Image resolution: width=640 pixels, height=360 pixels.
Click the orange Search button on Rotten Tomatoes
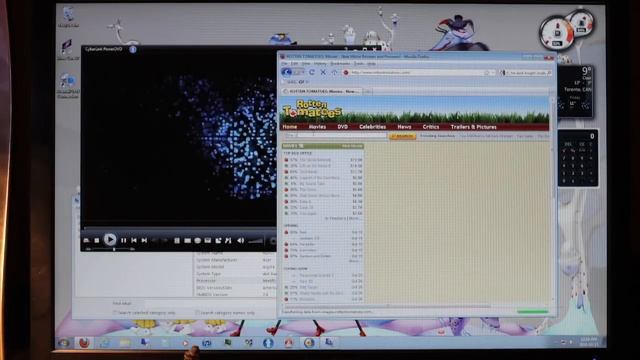[x=402, y=136]
